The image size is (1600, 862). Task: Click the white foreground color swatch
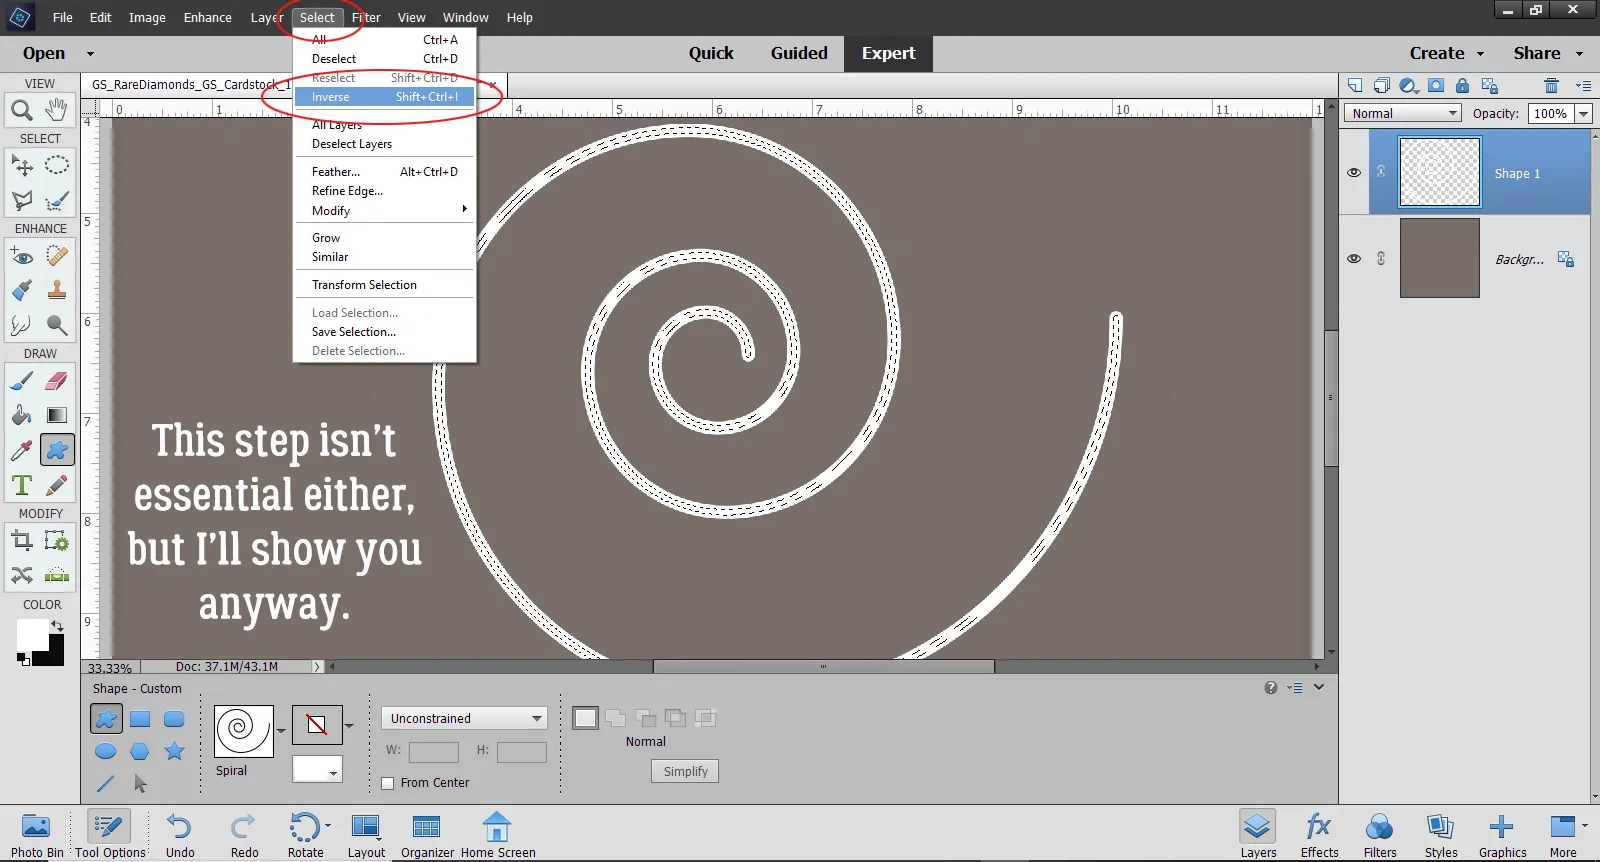click(x=31, y=633)
